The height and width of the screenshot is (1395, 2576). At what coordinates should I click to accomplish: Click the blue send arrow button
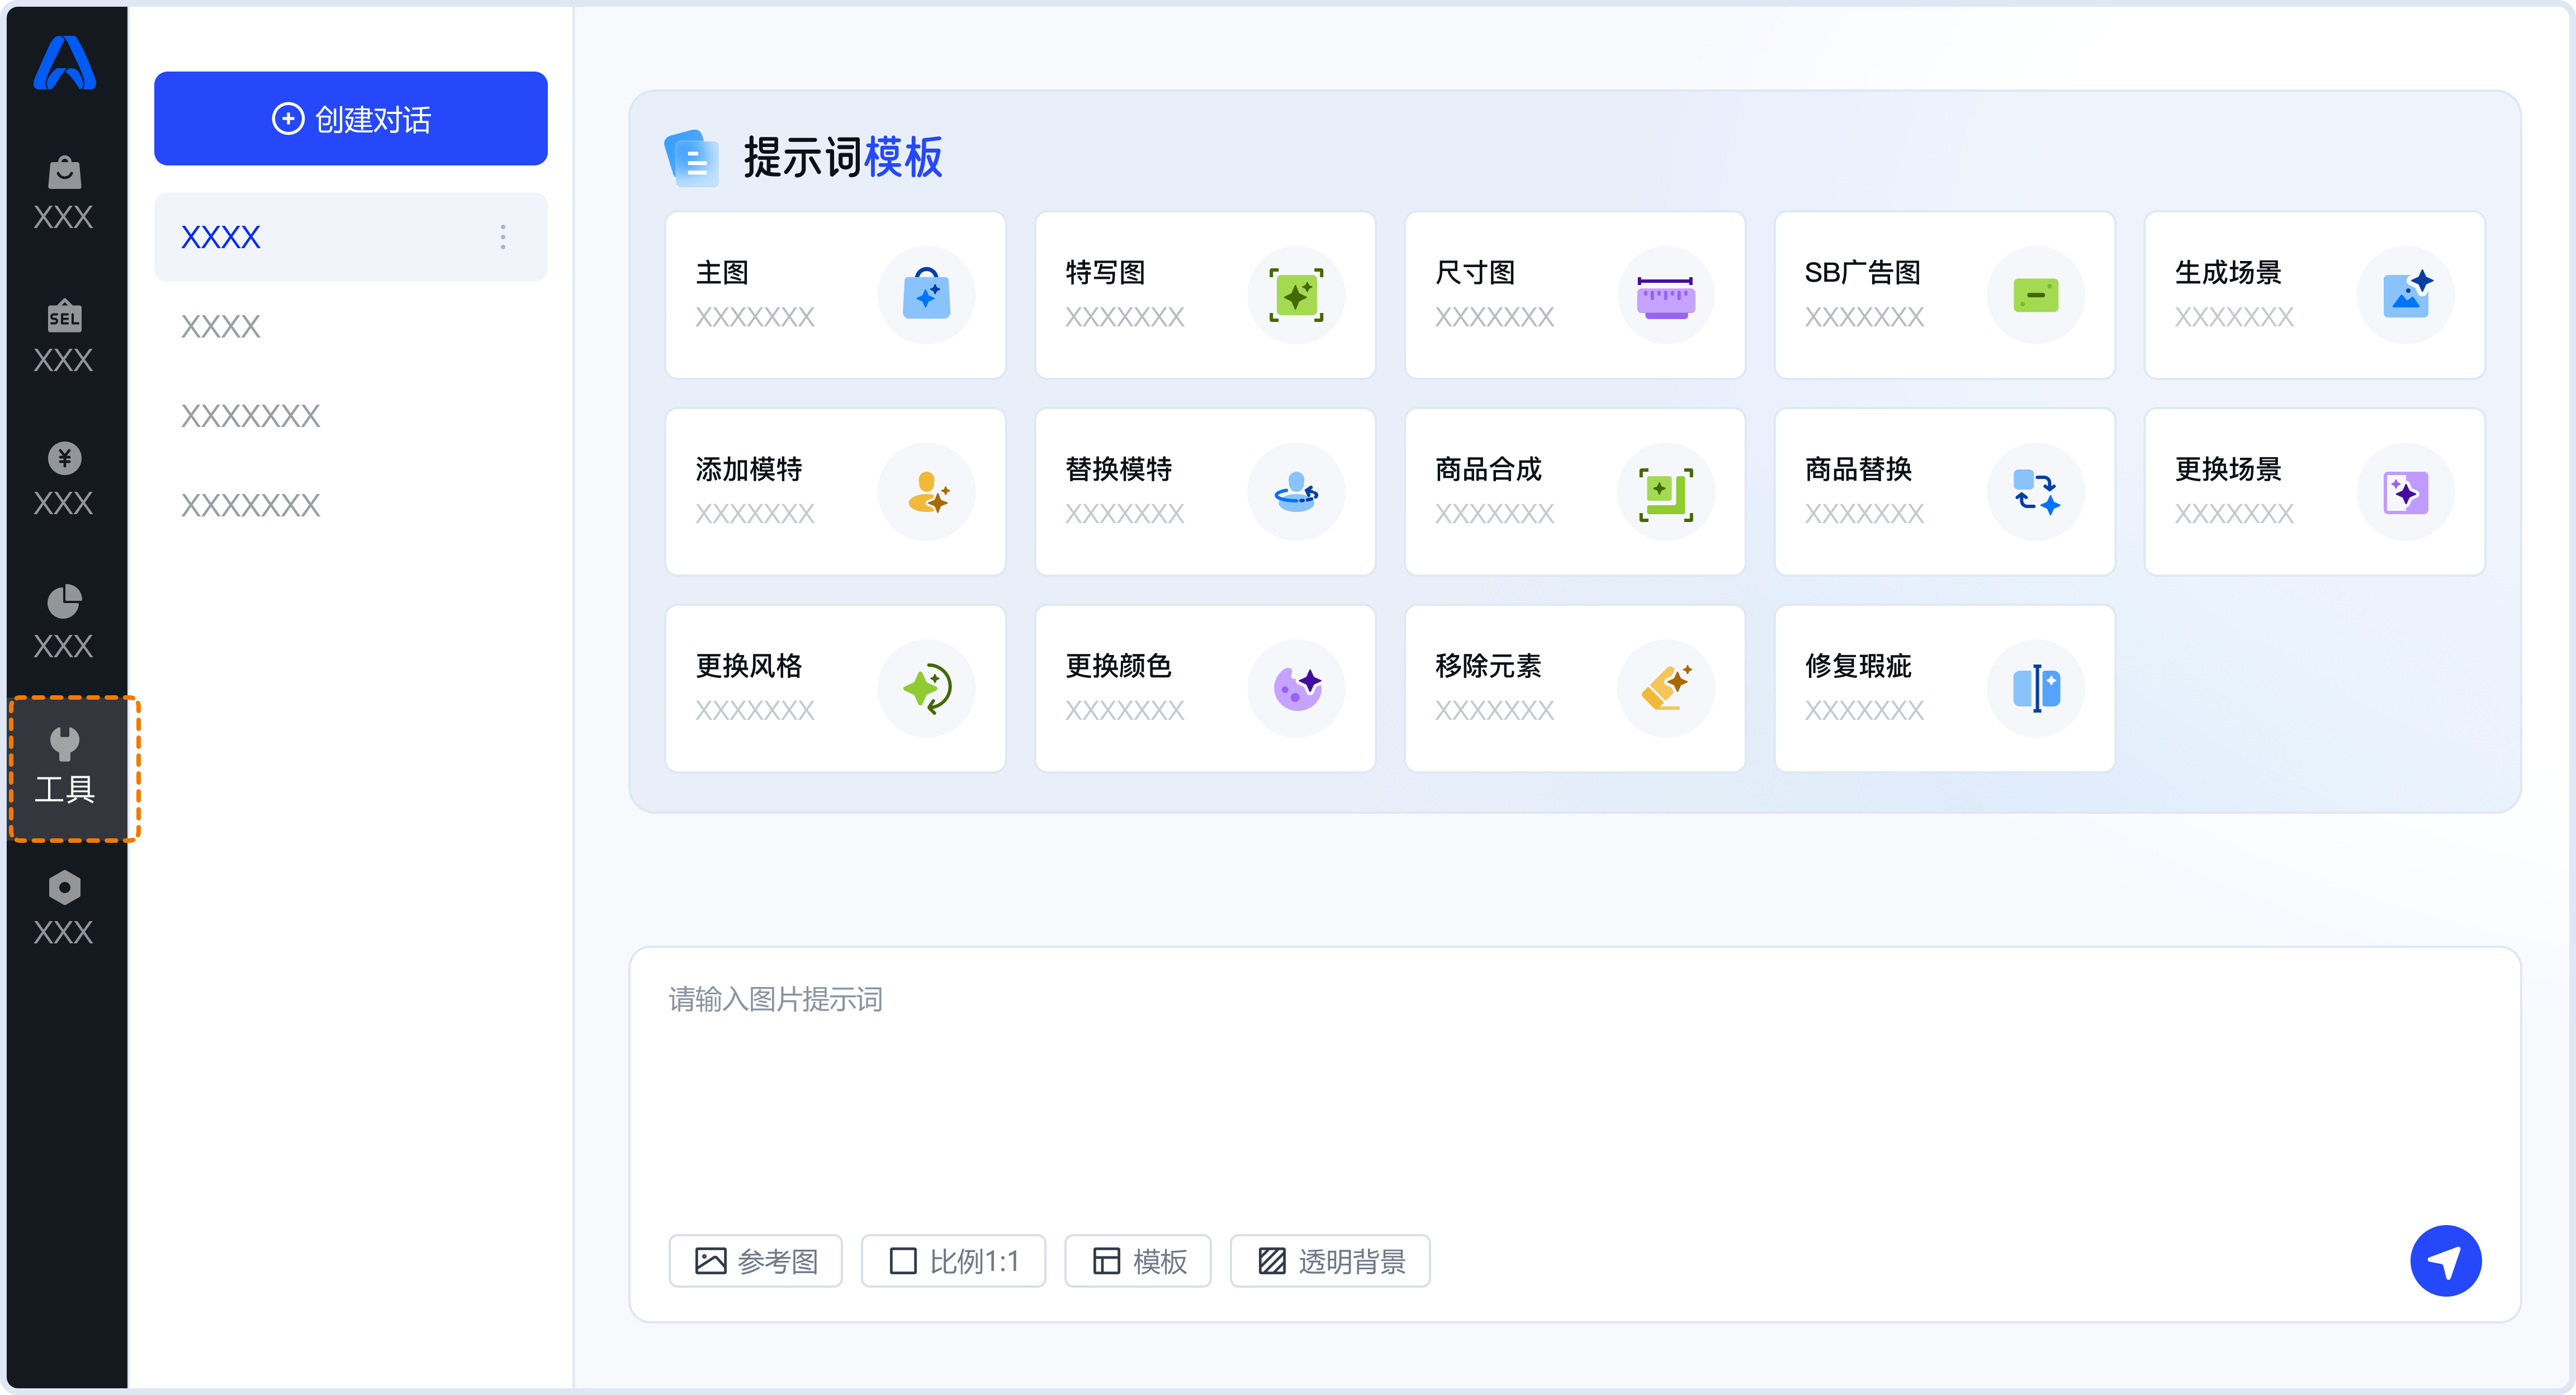[x=2445, y=1261]
